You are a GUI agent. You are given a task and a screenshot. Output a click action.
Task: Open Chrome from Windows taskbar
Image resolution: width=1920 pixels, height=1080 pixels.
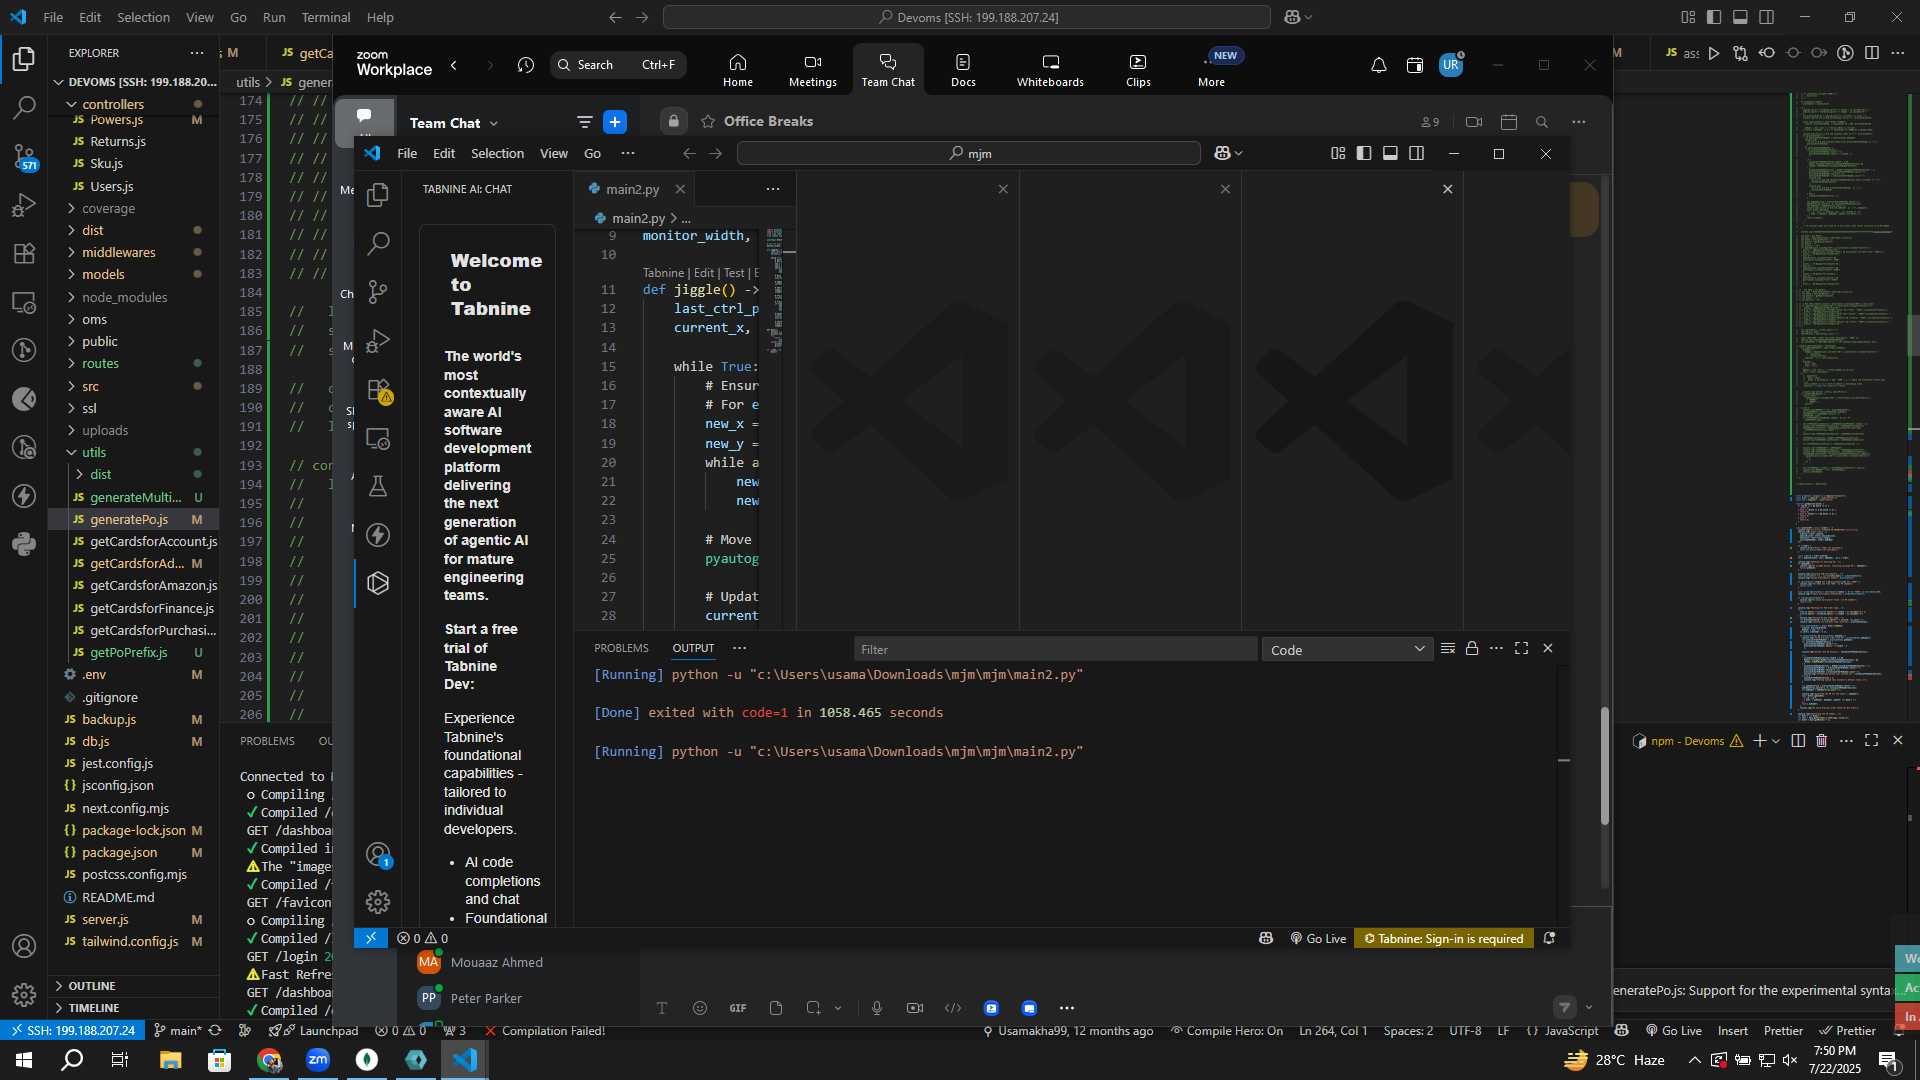(269, 1060)
